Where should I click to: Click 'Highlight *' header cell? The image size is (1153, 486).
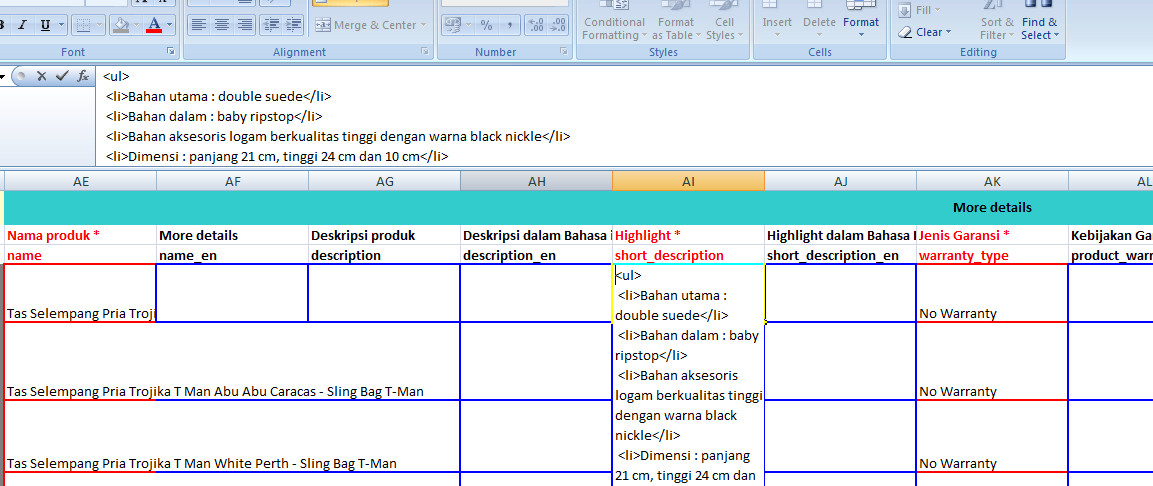tap(688, 235)
